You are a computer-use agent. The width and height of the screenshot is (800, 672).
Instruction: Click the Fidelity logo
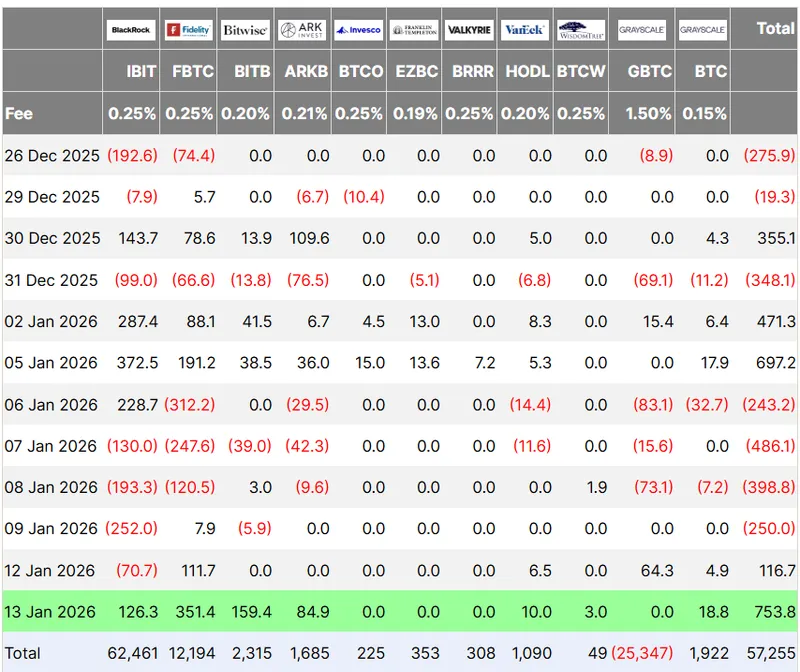click(x=188, y=30)
